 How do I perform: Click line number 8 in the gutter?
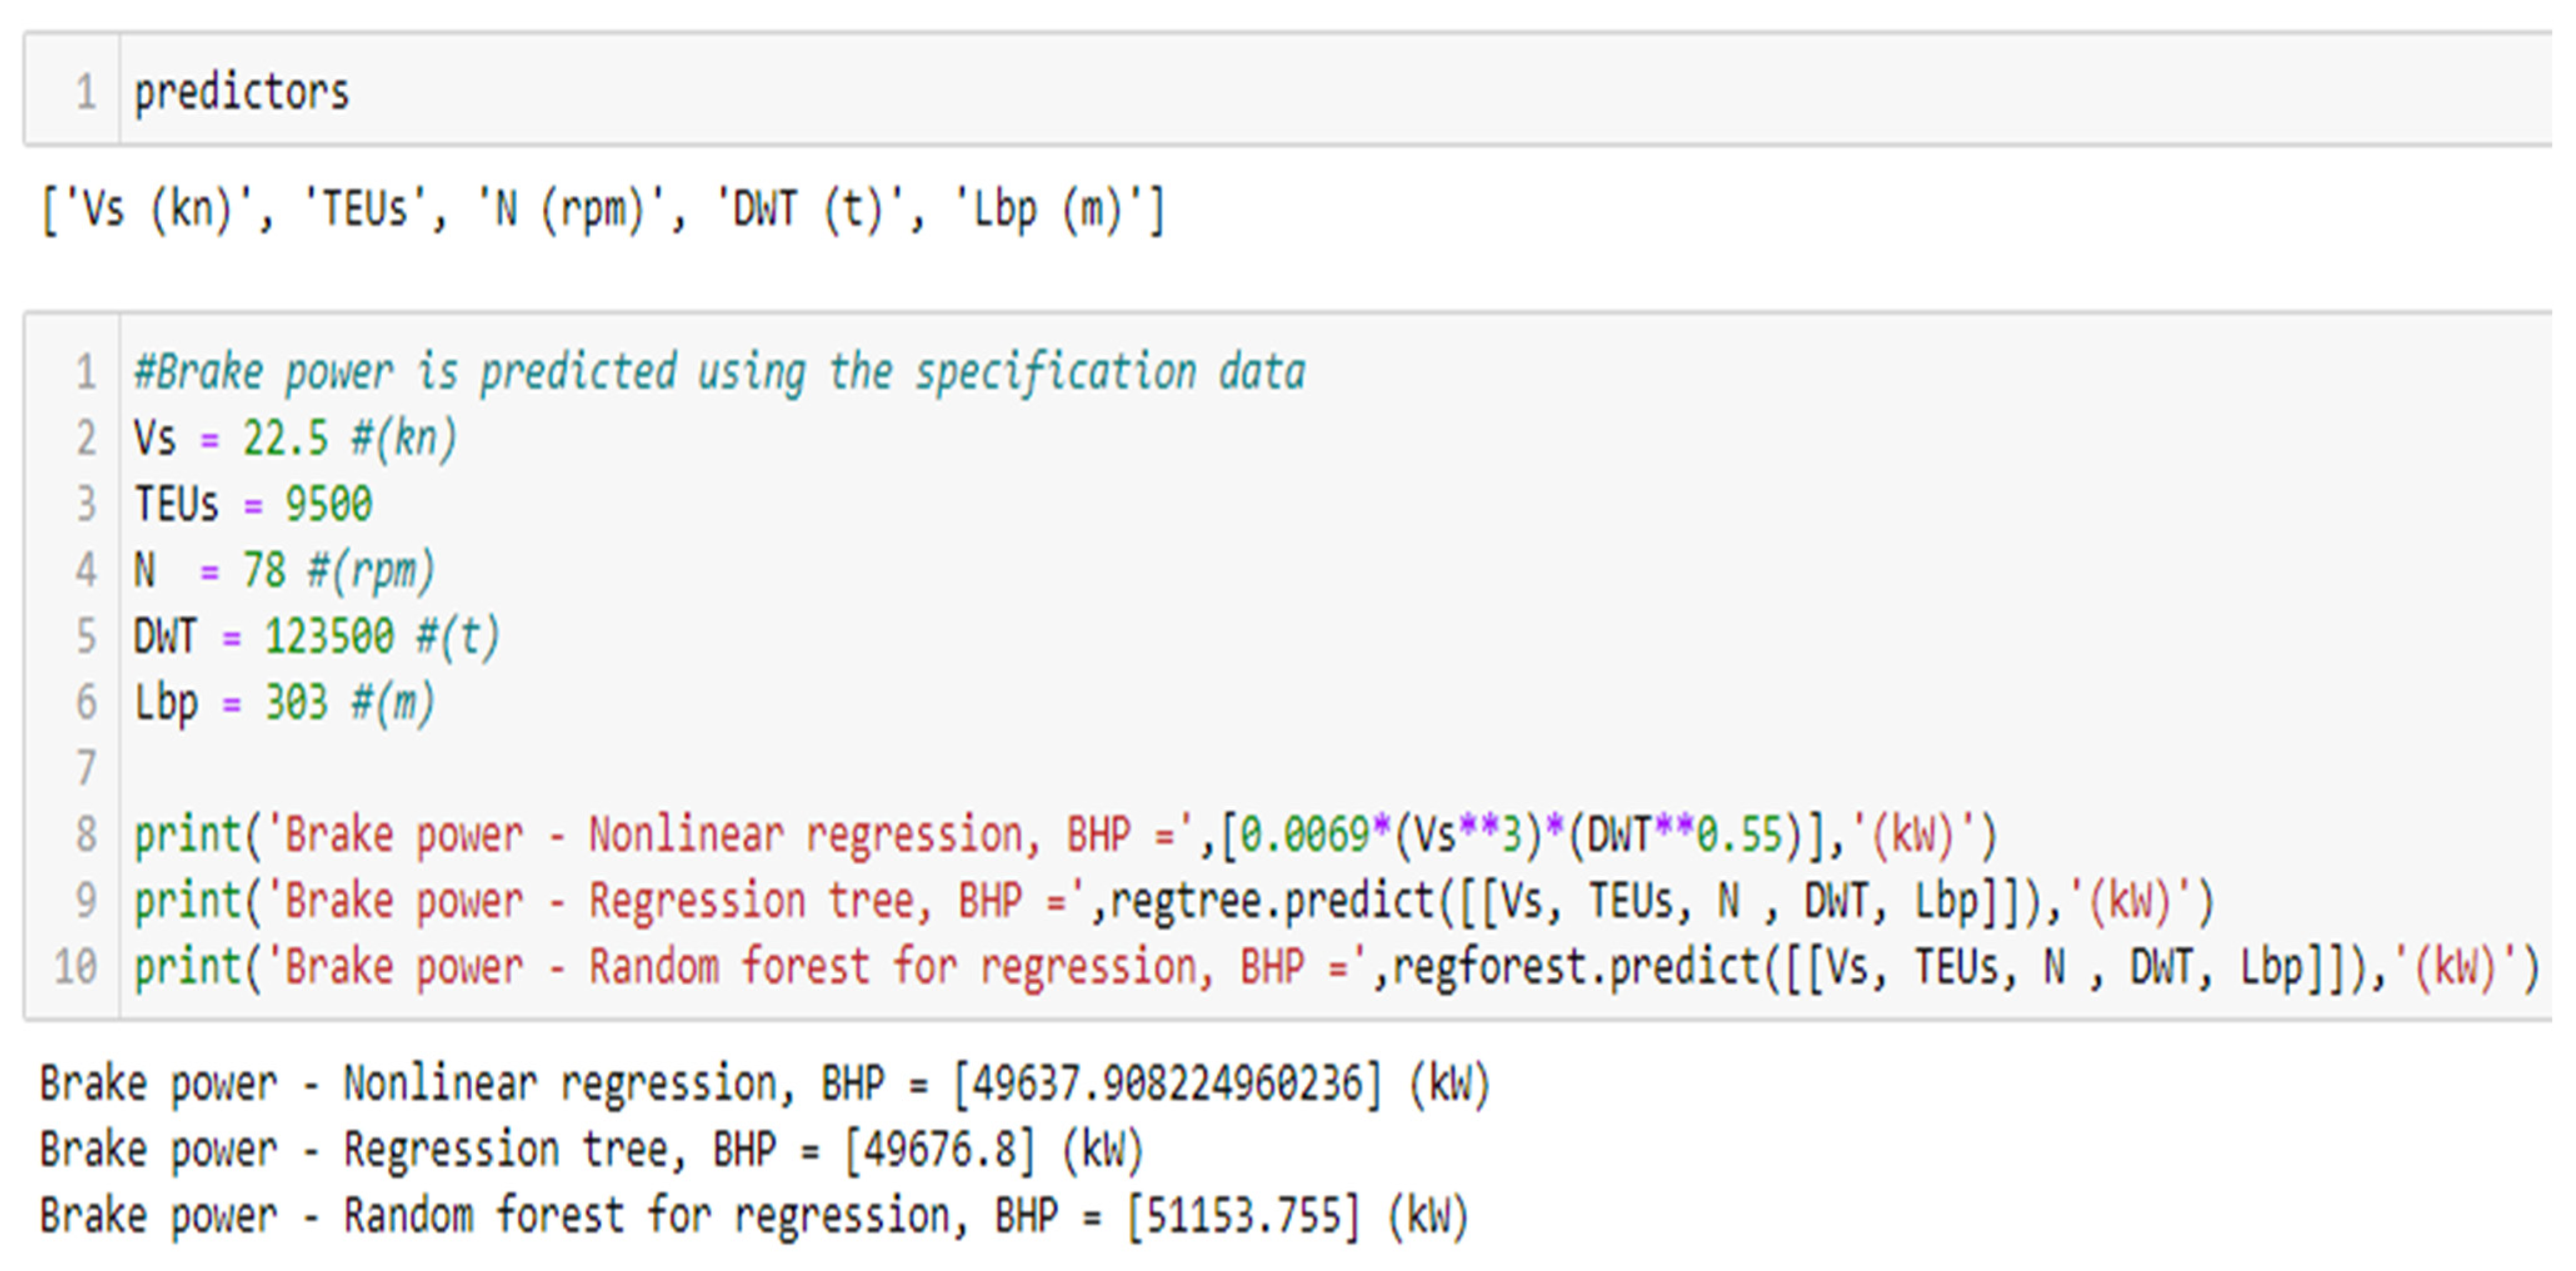[86, 835]
